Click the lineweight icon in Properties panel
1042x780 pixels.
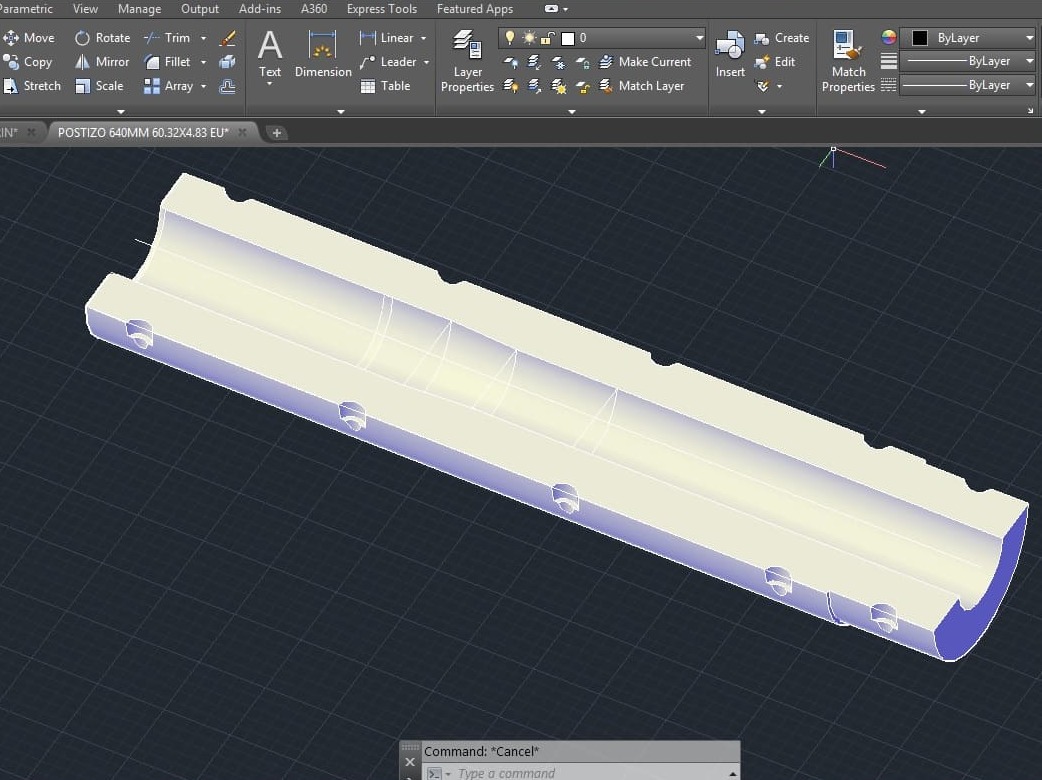click(x=888, y=61)
